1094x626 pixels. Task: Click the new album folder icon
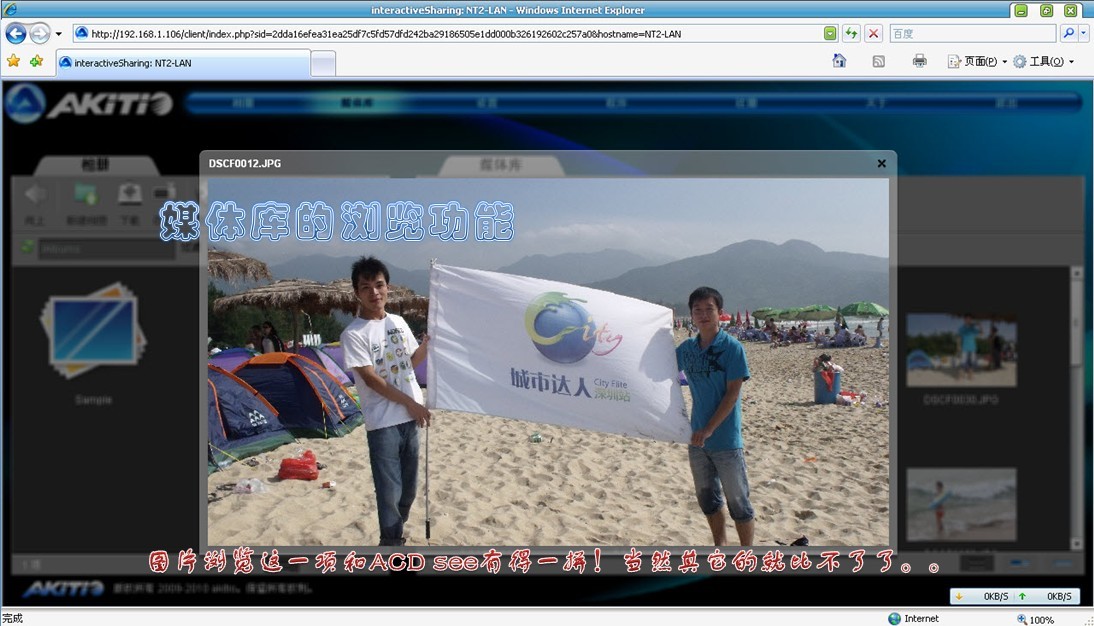click(86, 194)
